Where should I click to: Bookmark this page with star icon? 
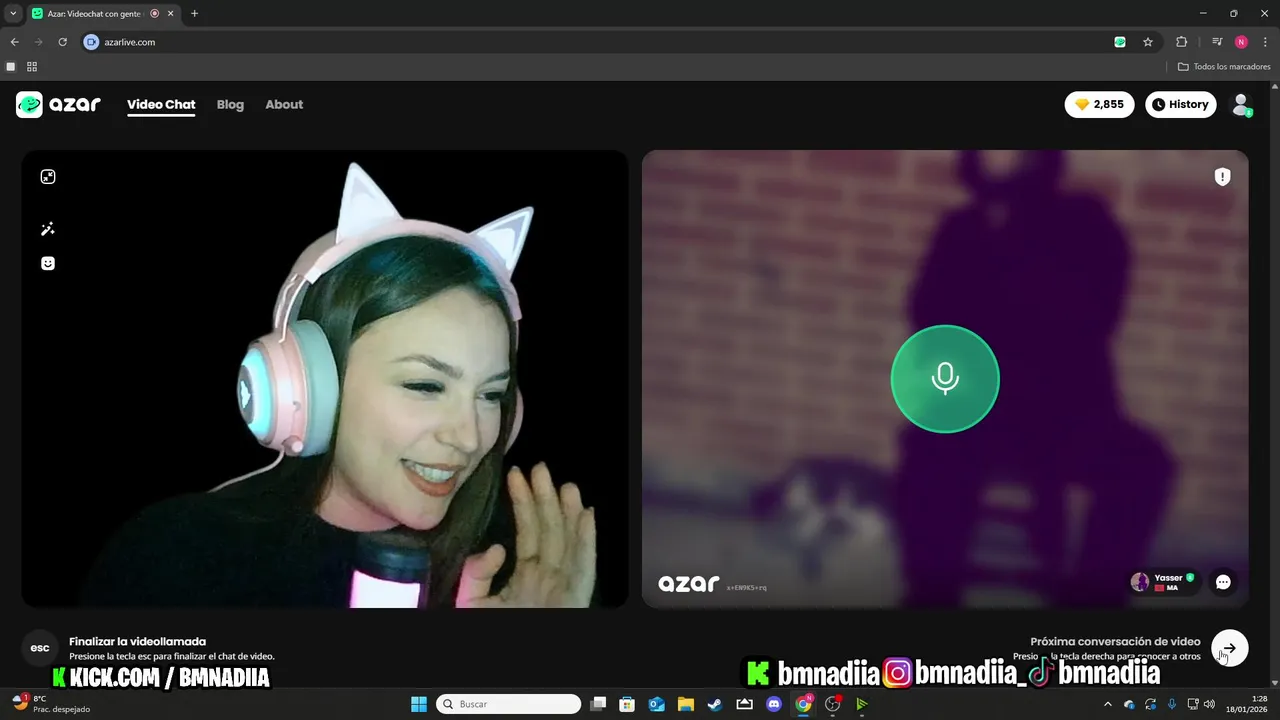click(1148, 42)
